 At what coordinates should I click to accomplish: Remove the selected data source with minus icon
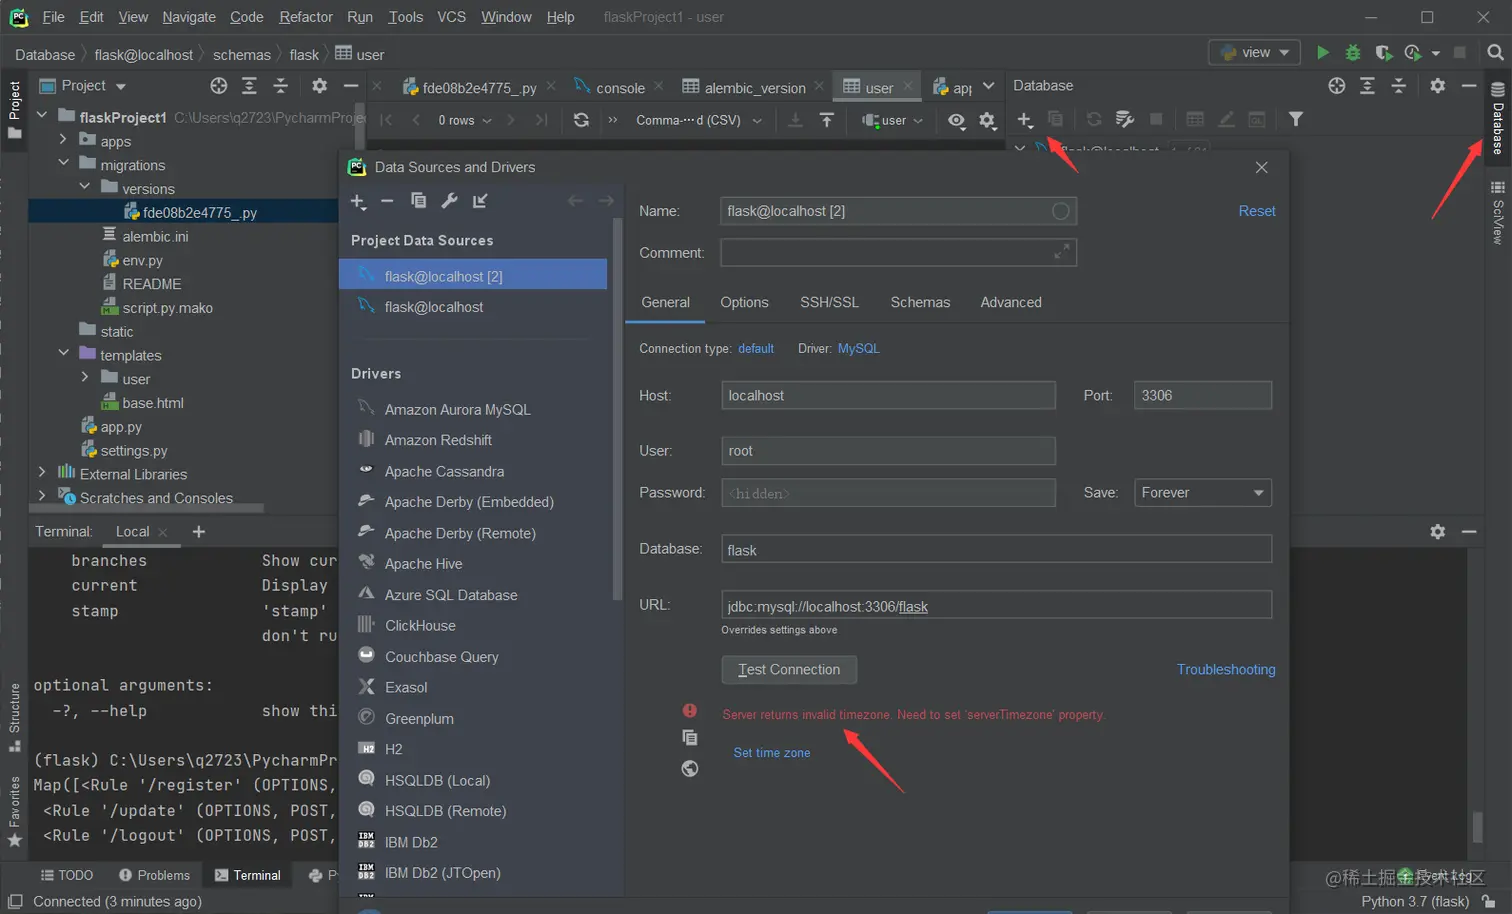point(387,201)
